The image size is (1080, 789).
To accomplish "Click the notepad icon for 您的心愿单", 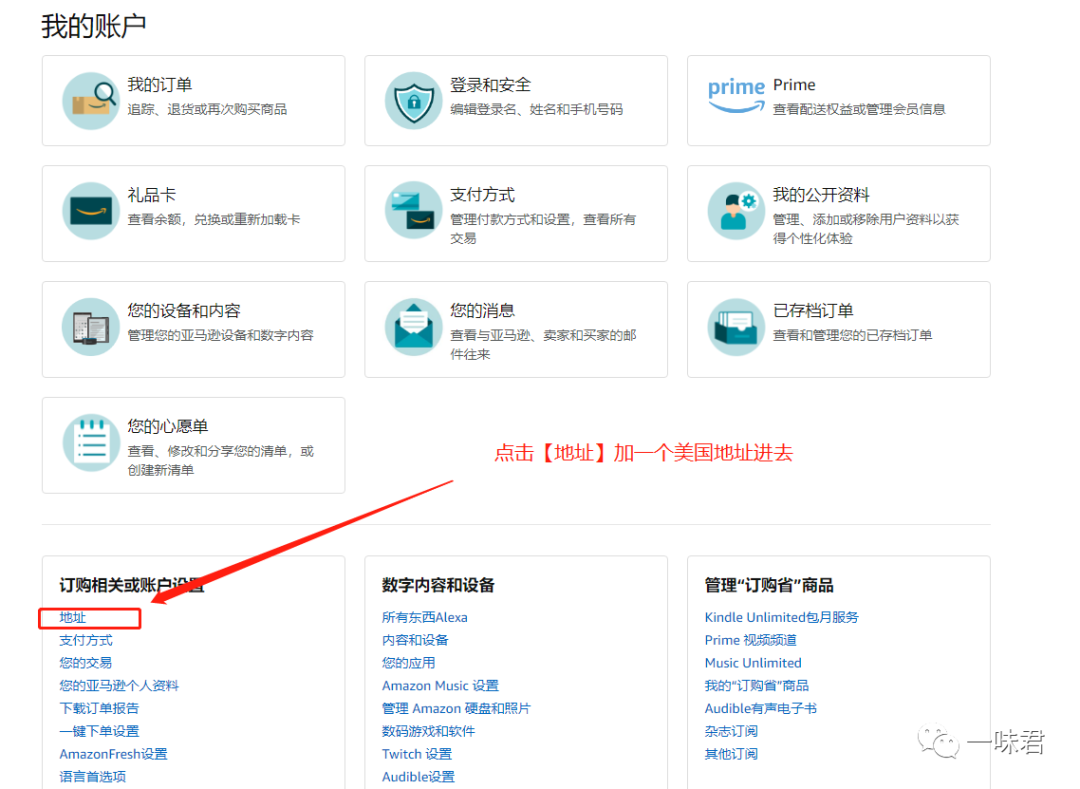I will (x=91, y=443).
